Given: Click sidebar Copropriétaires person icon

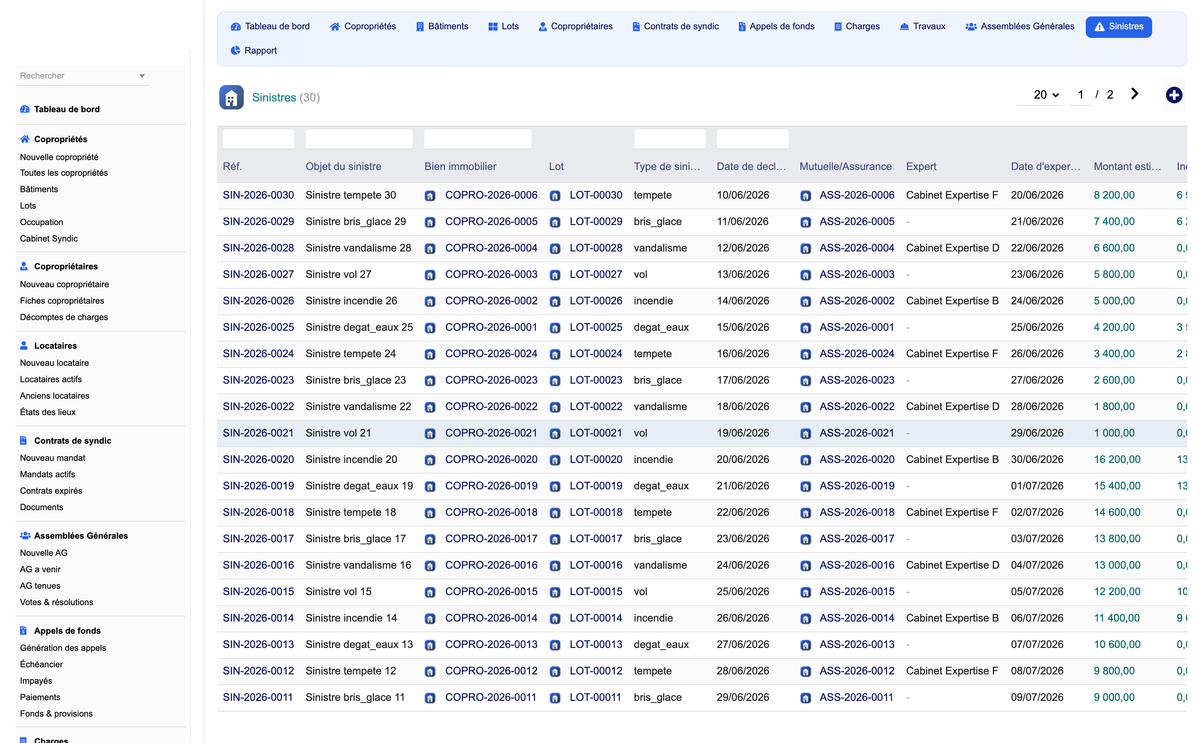Looking at the screenshot, I should 24,266.
